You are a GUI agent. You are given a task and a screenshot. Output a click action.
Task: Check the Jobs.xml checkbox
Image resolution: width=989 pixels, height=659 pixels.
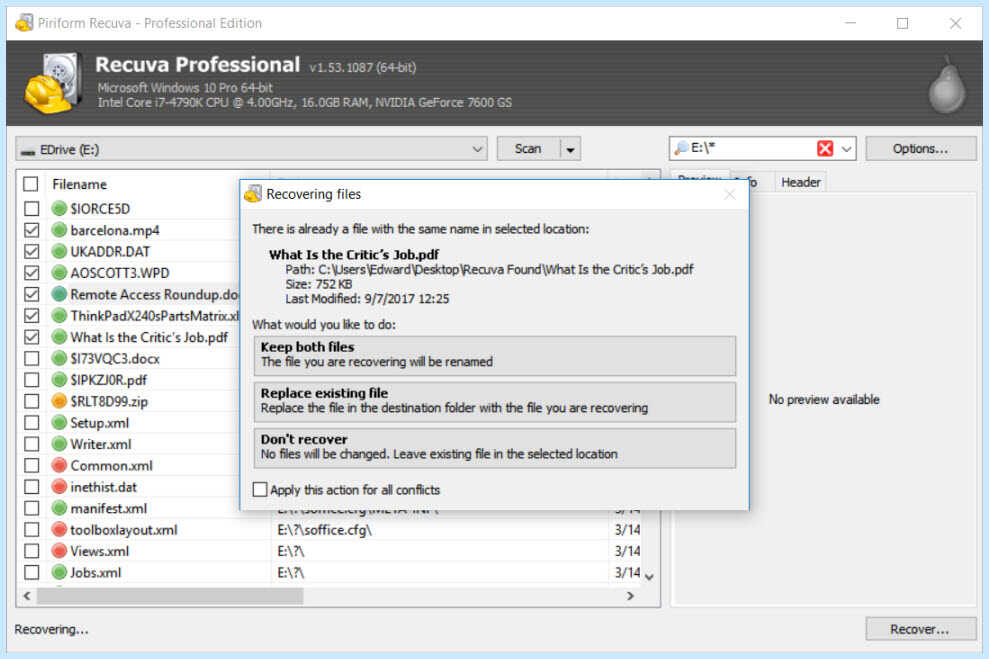(32, 573)
